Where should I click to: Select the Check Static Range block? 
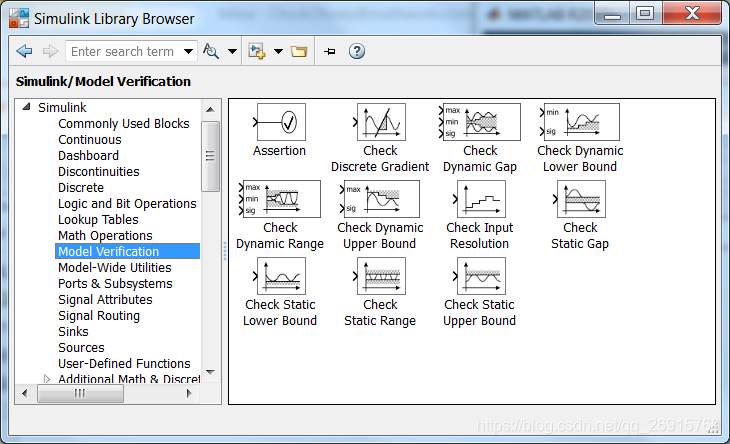380,276
